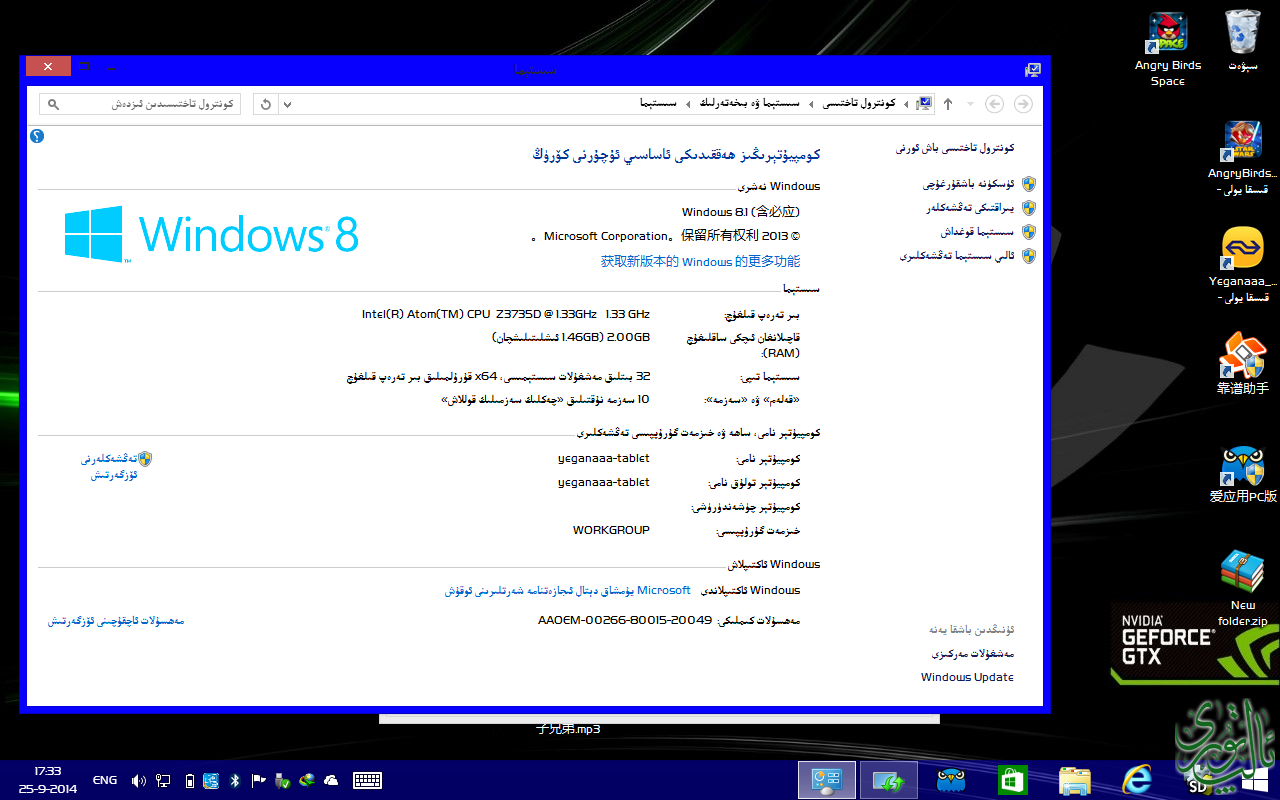Viewport: 1280px width, 800px height.
Task: Open the Recycle Bin desktop icon
Action: (1243, 42)
